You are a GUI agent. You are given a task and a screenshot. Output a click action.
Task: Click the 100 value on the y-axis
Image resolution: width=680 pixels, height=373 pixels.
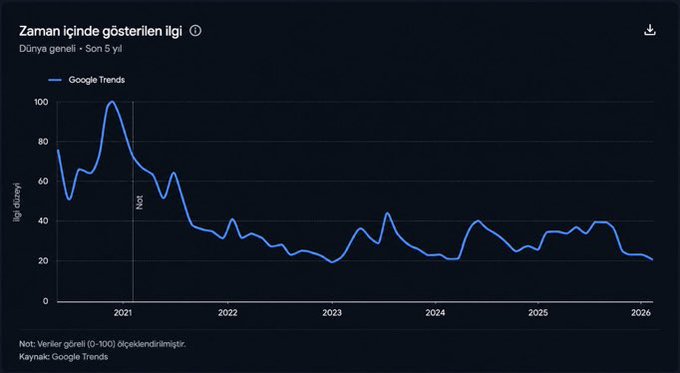[41, 102]
